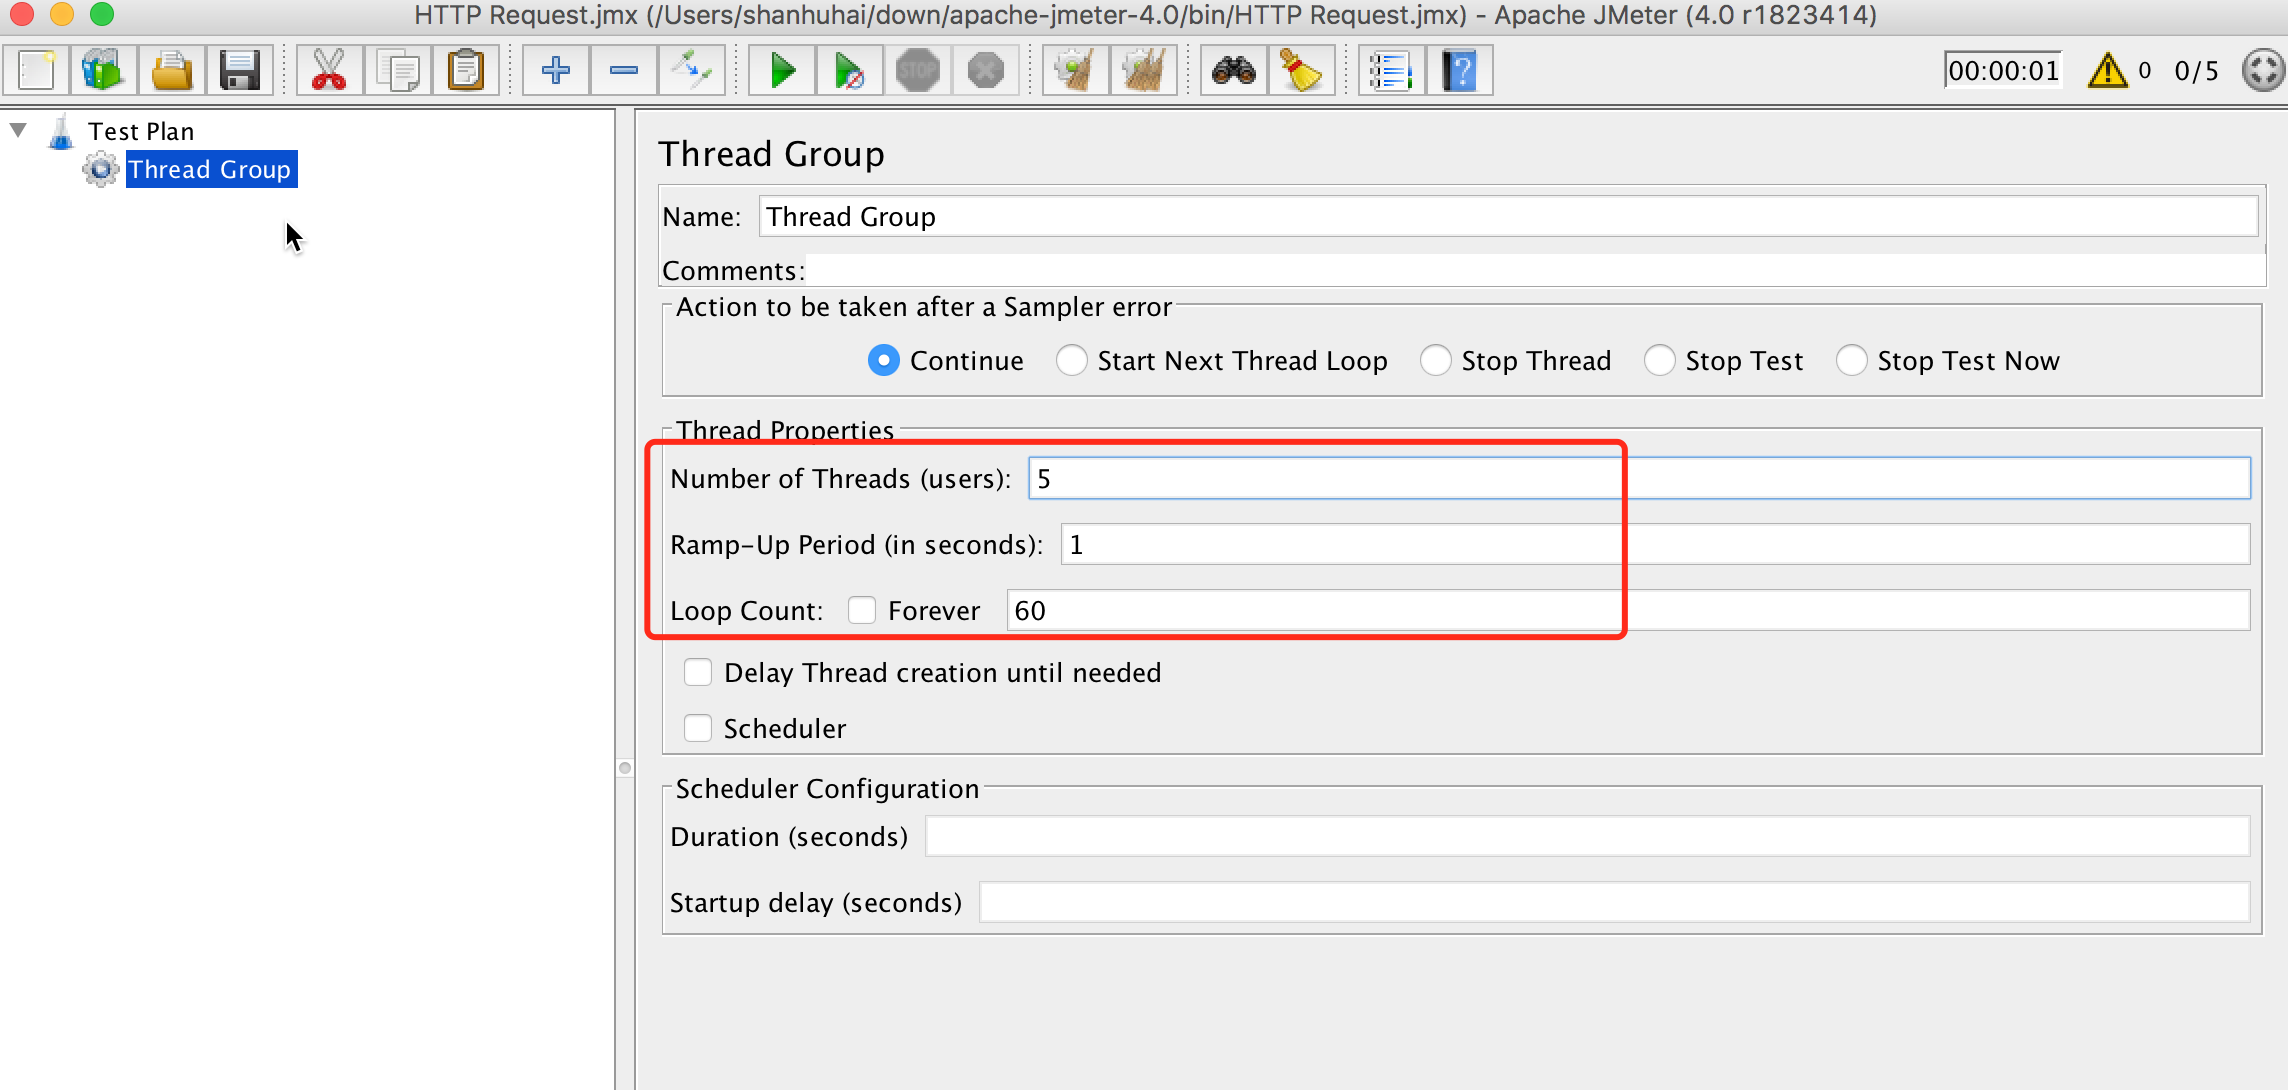Select the Stop Test Now radio button
This screenshot has width=2288, height=1090.
pyautogui.click(x=1852, y=360)
